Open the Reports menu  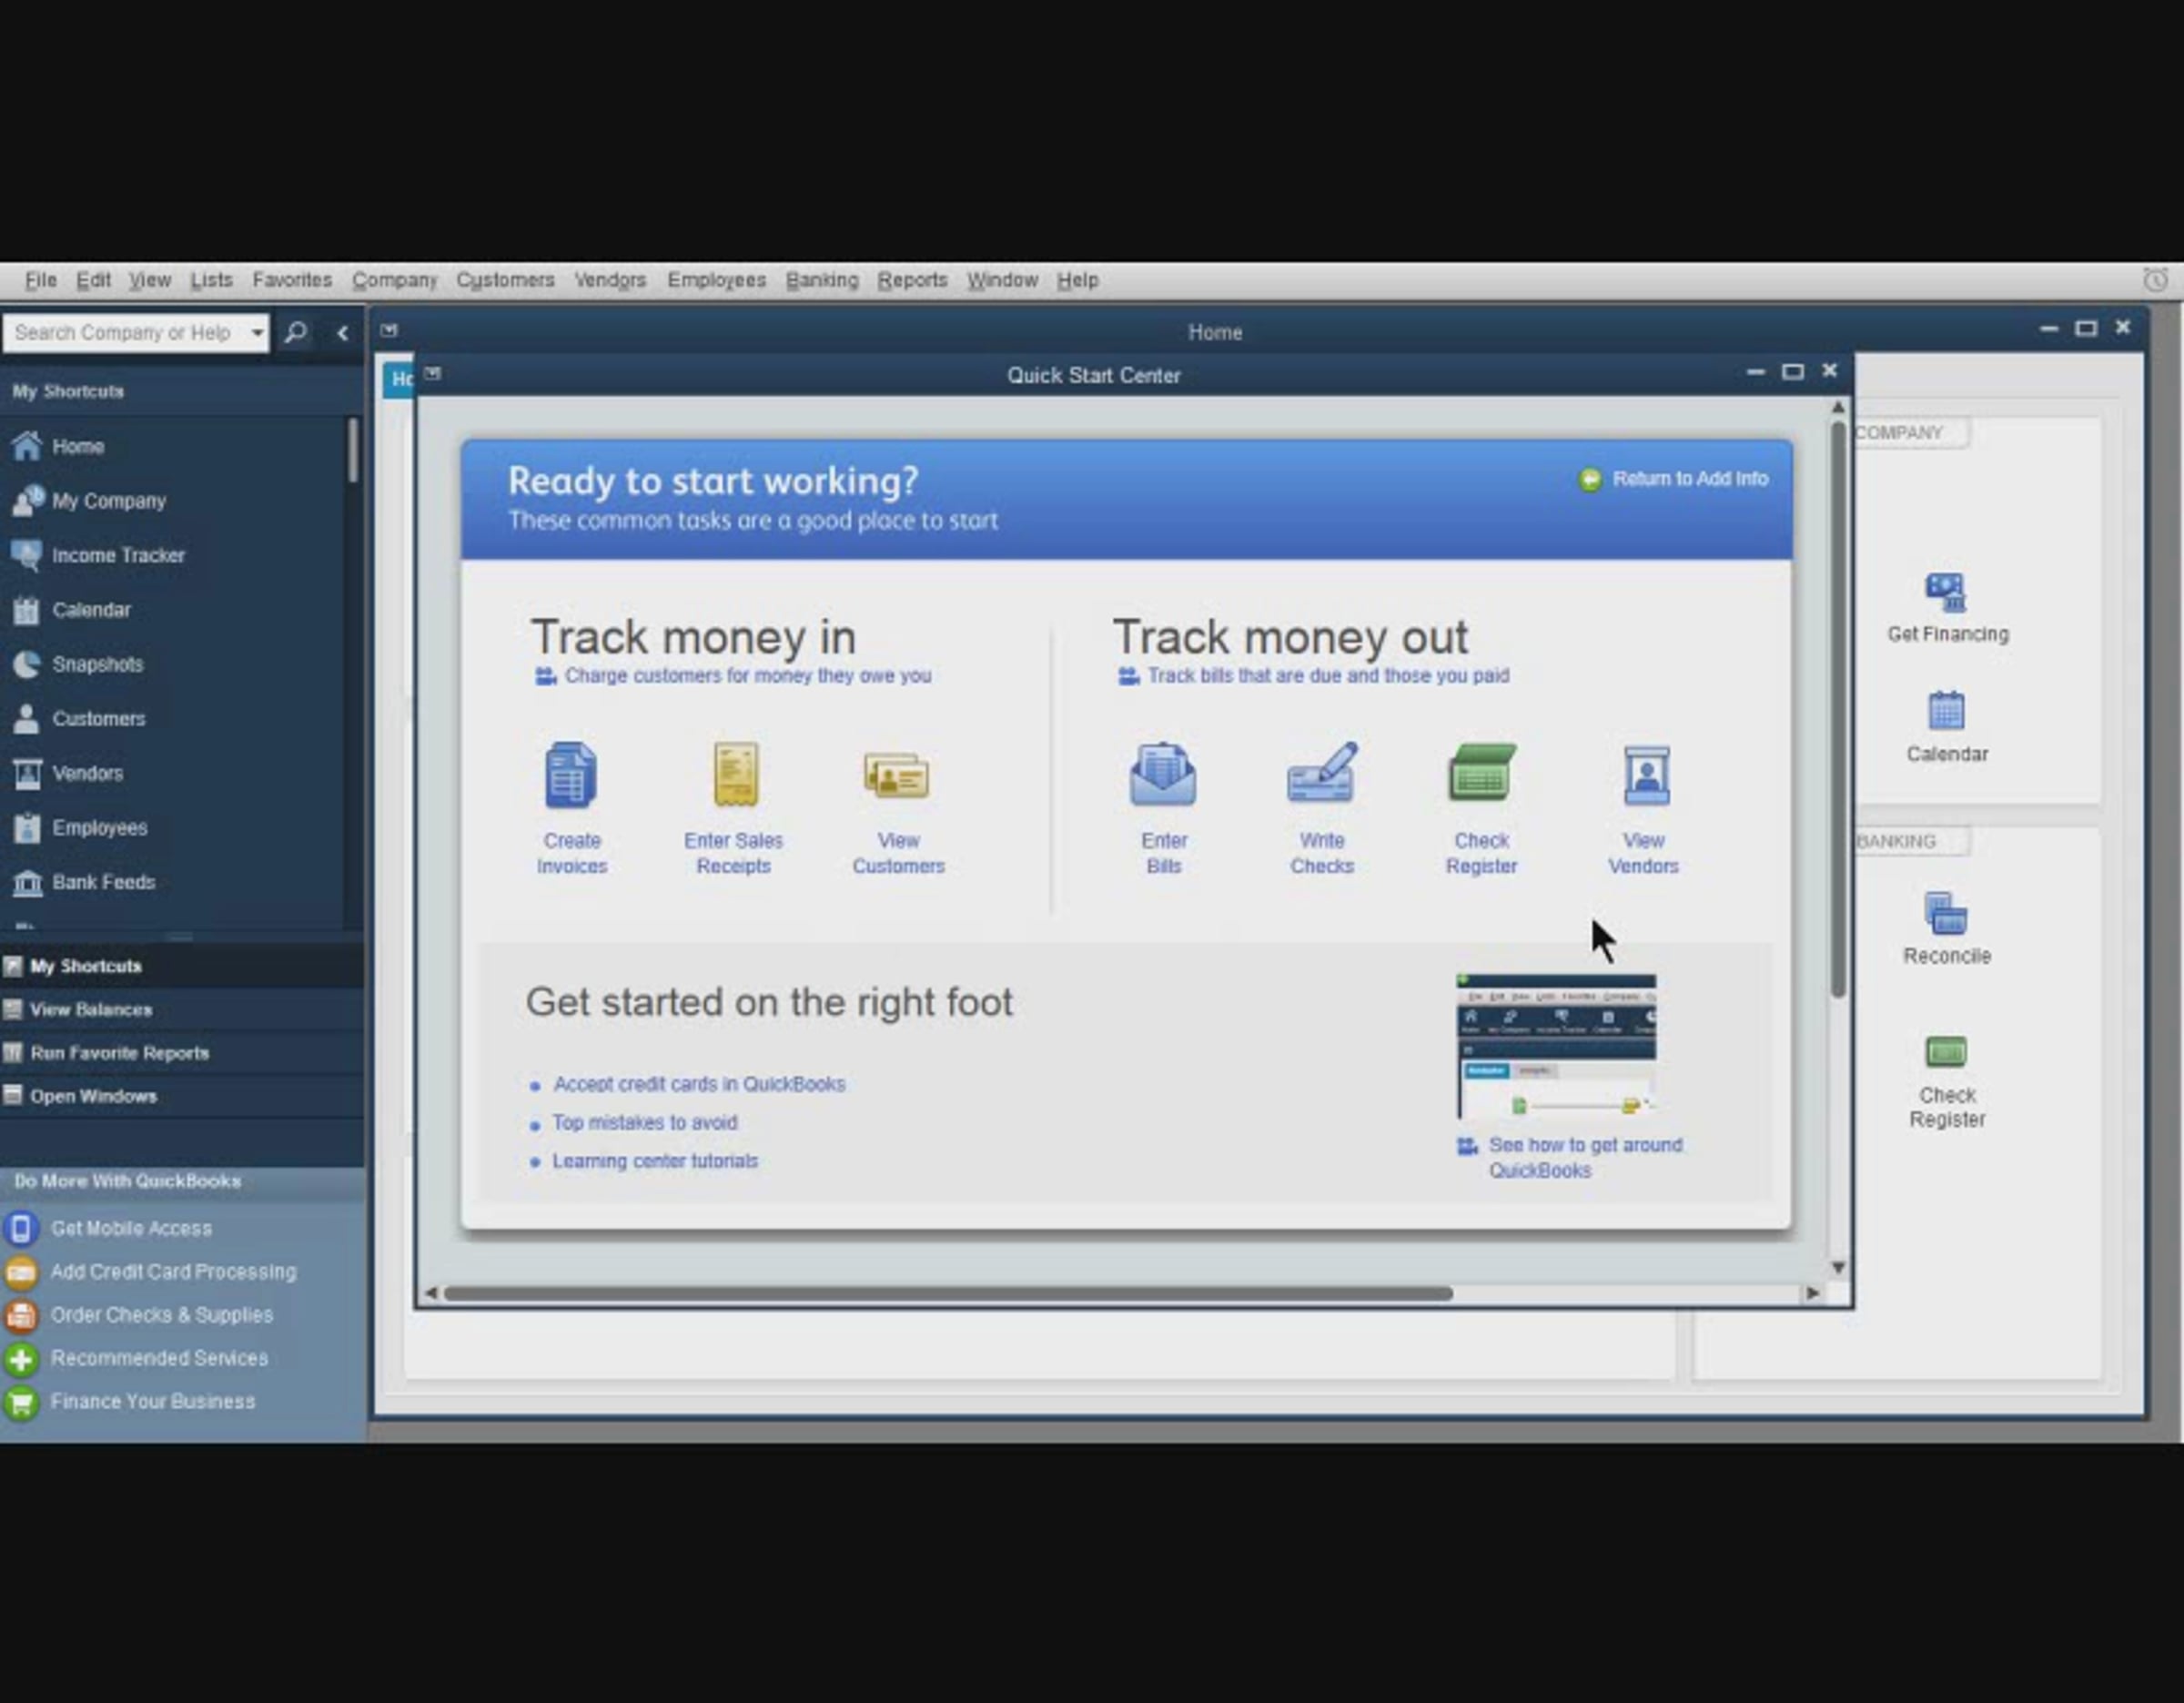pos(911,280)
